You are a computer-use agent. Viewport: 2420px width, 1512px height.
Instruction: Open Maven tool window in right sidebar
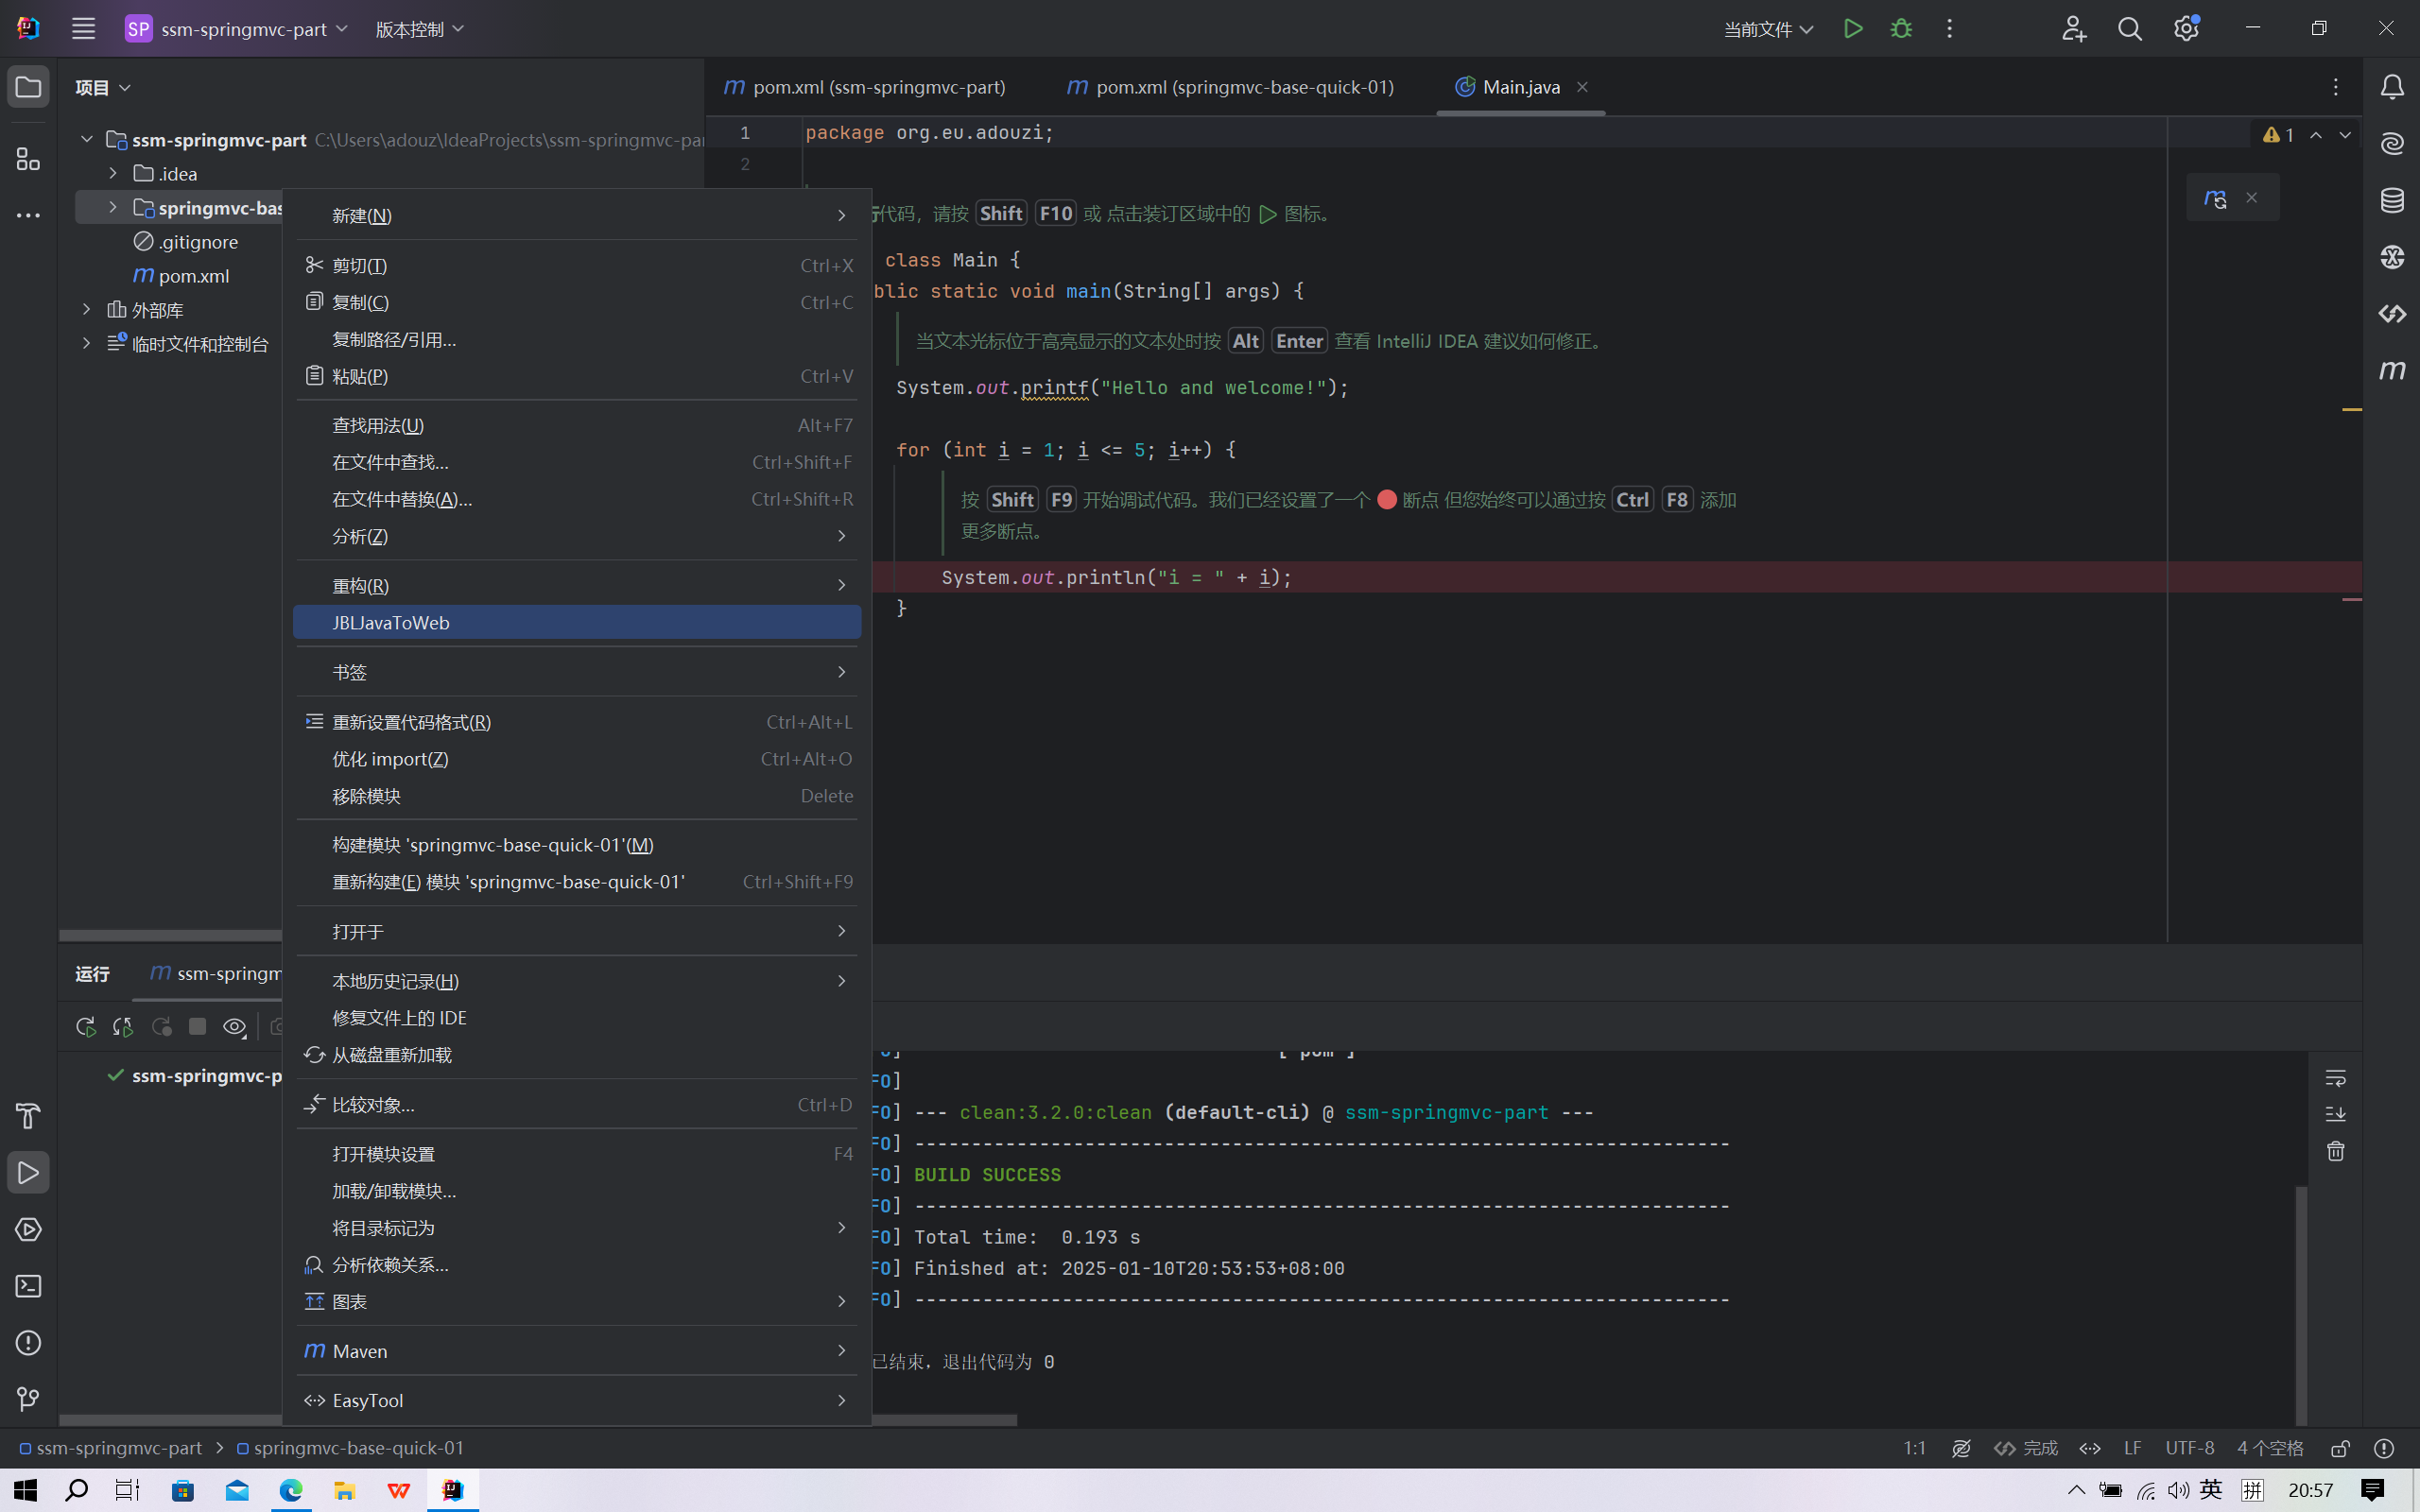pyautogui.click(x=2392, y=371)
